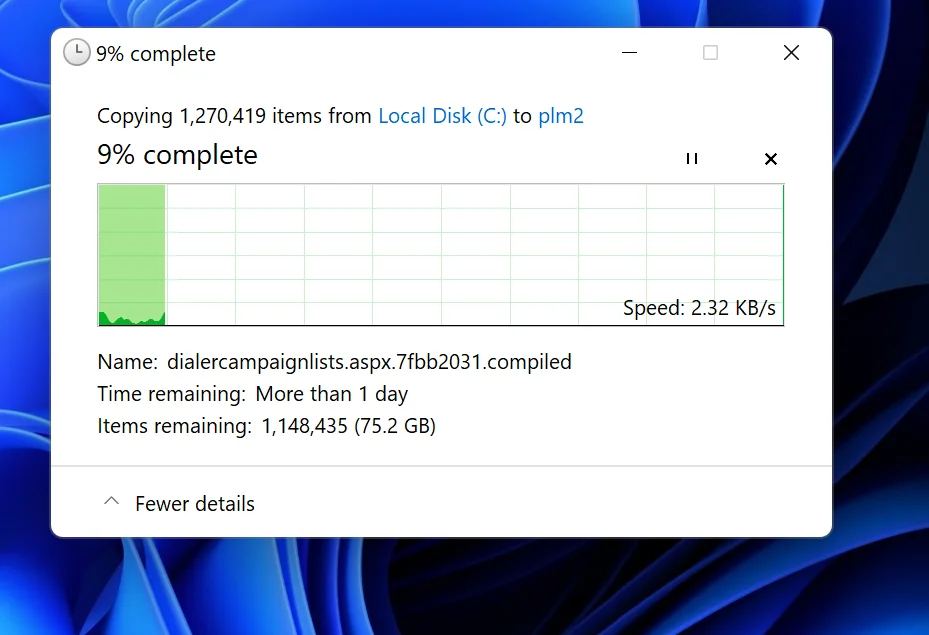Pause the file copy operation
Image resolution: width=929 pixels, height=635 pixels.
[x=691, y=158]
